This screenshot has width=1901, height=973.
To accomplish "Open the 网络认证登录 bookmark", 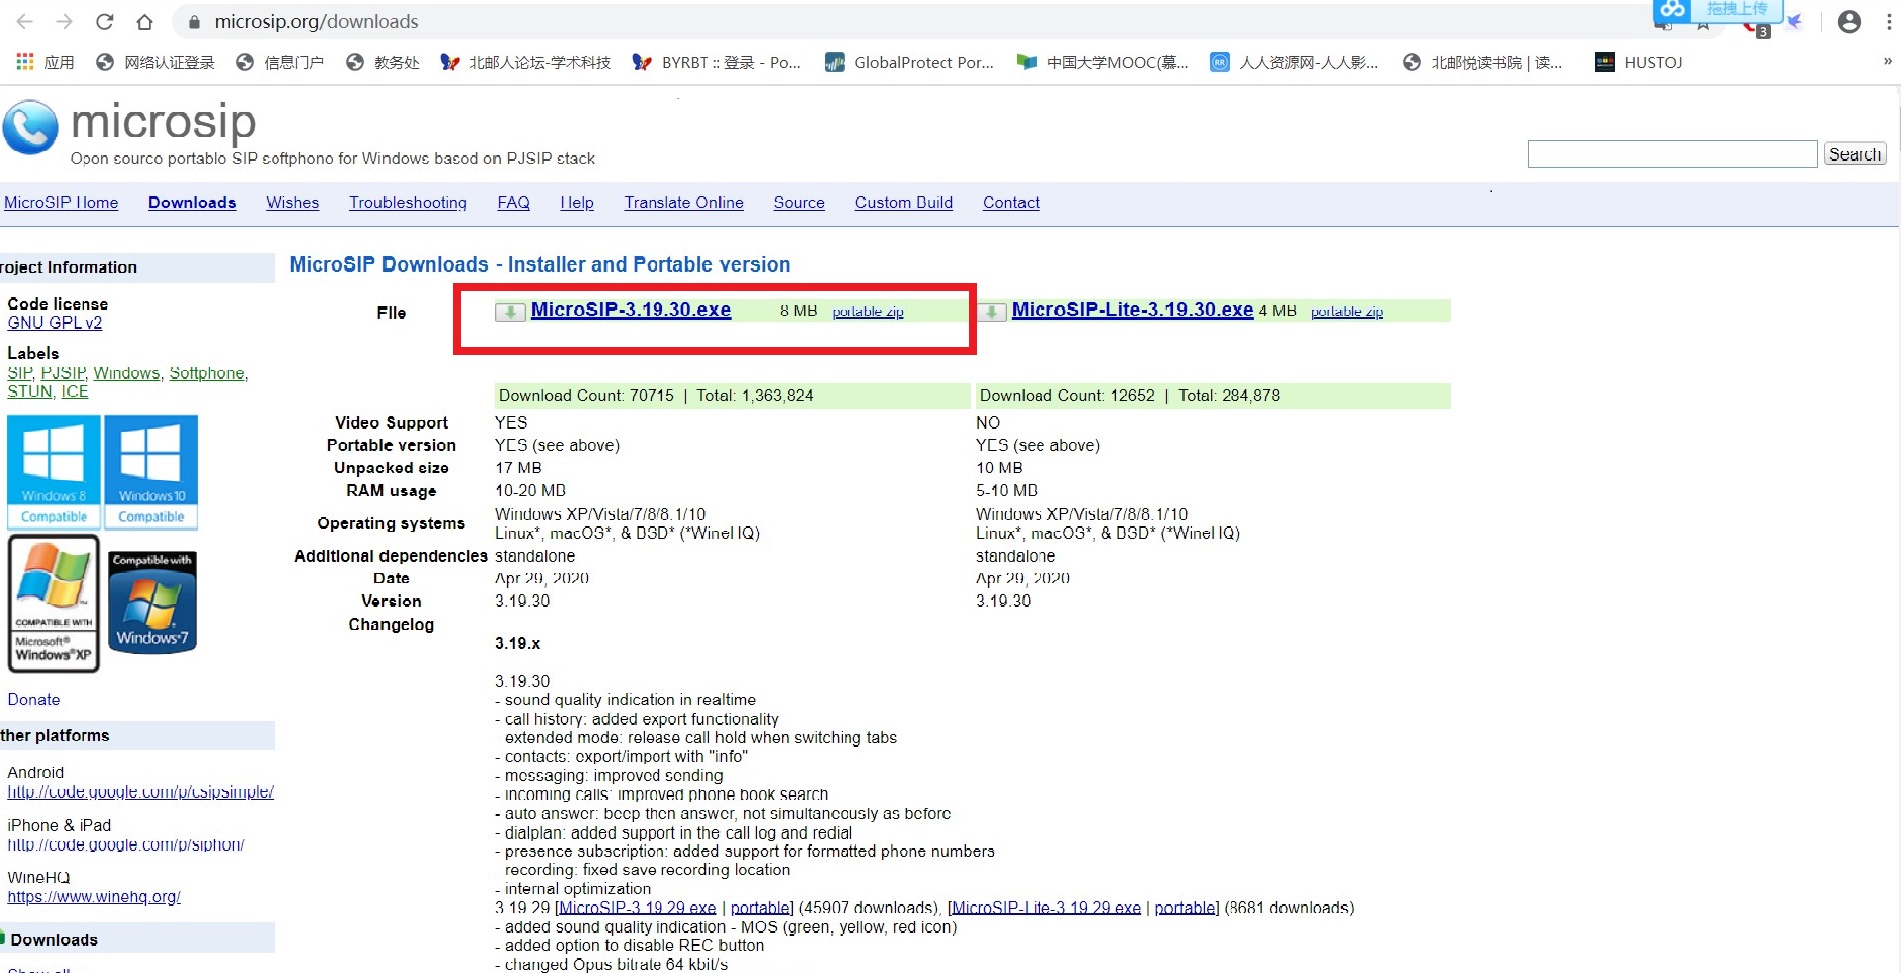I will pyautogui.click(x=155, y=62).
